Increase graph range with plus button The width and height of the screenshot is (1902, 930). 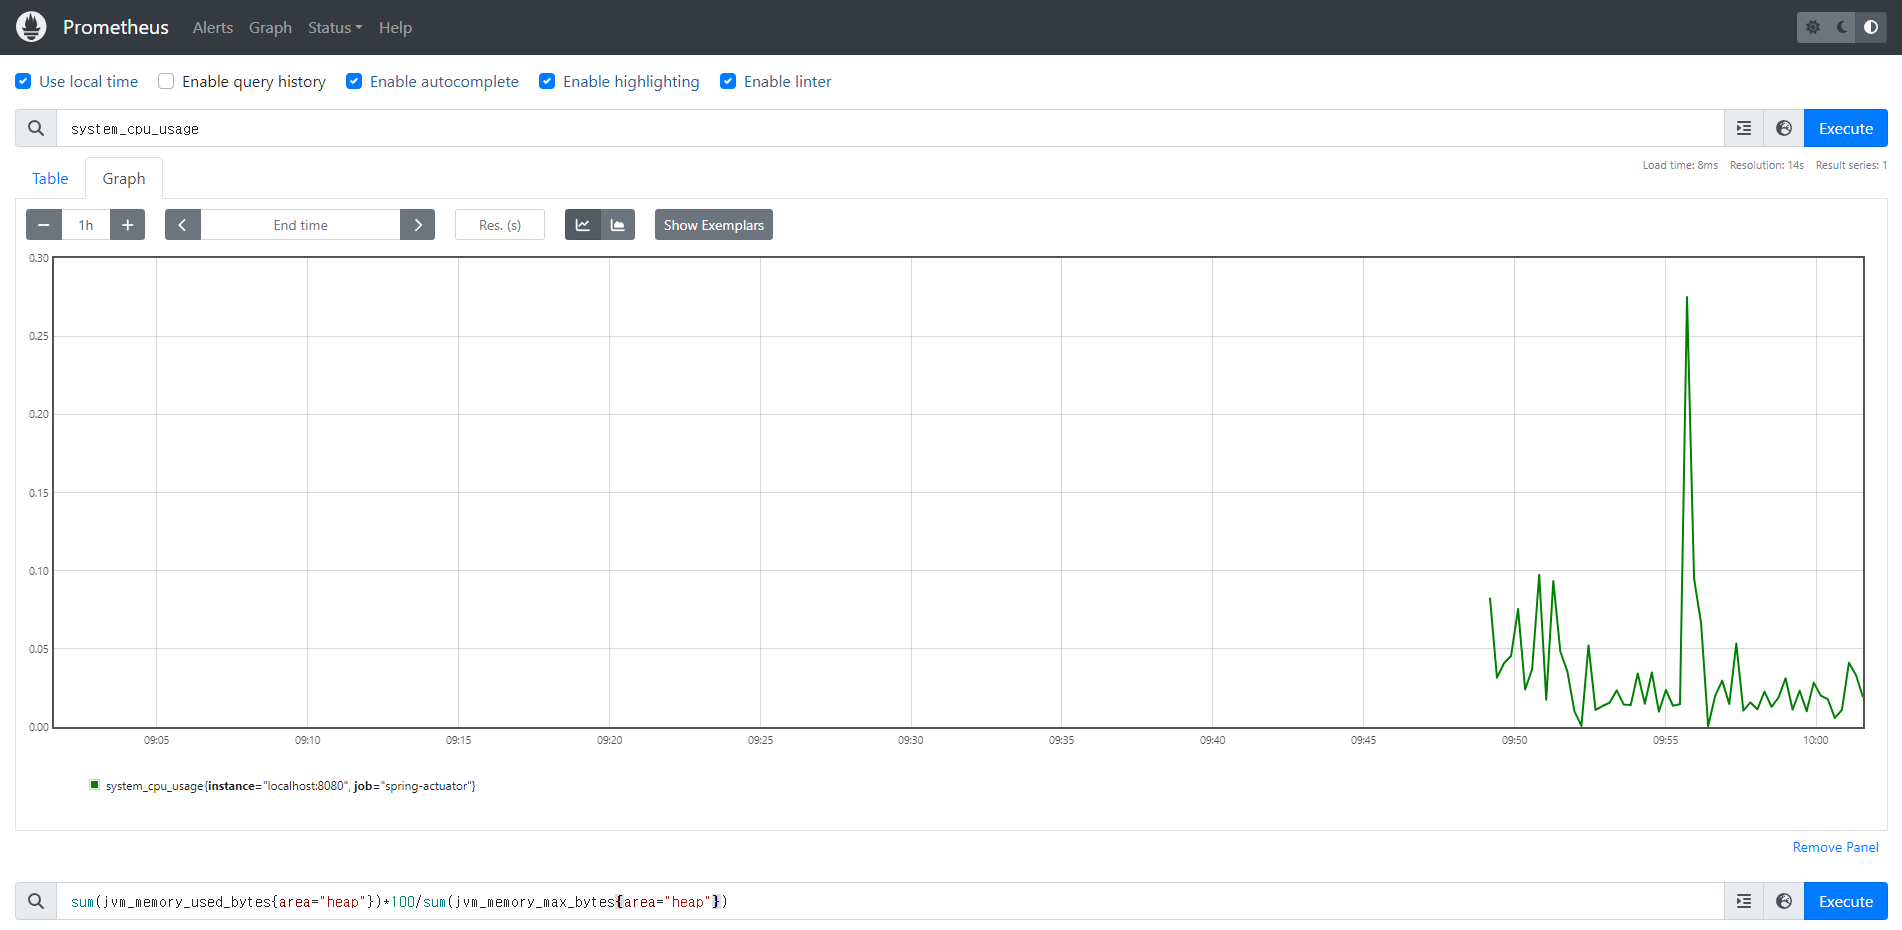127,225
